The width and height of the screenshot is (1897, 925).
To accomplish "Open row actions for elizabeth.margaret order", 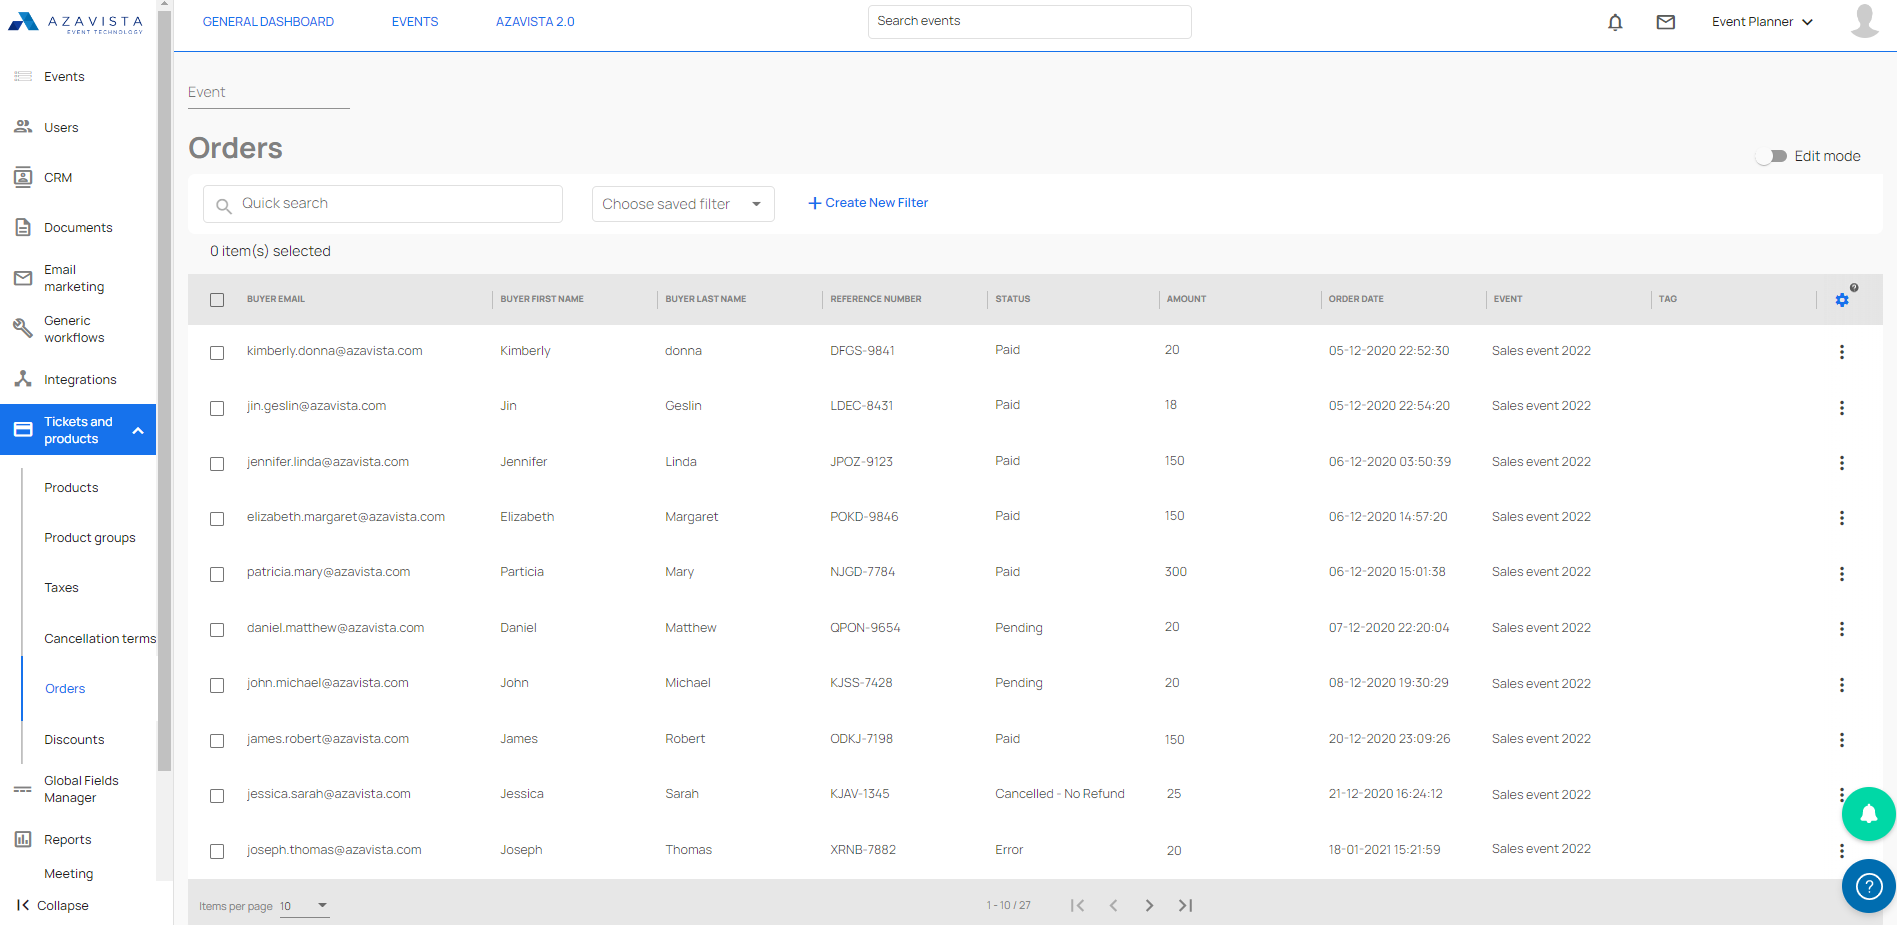I will 1842,518.
